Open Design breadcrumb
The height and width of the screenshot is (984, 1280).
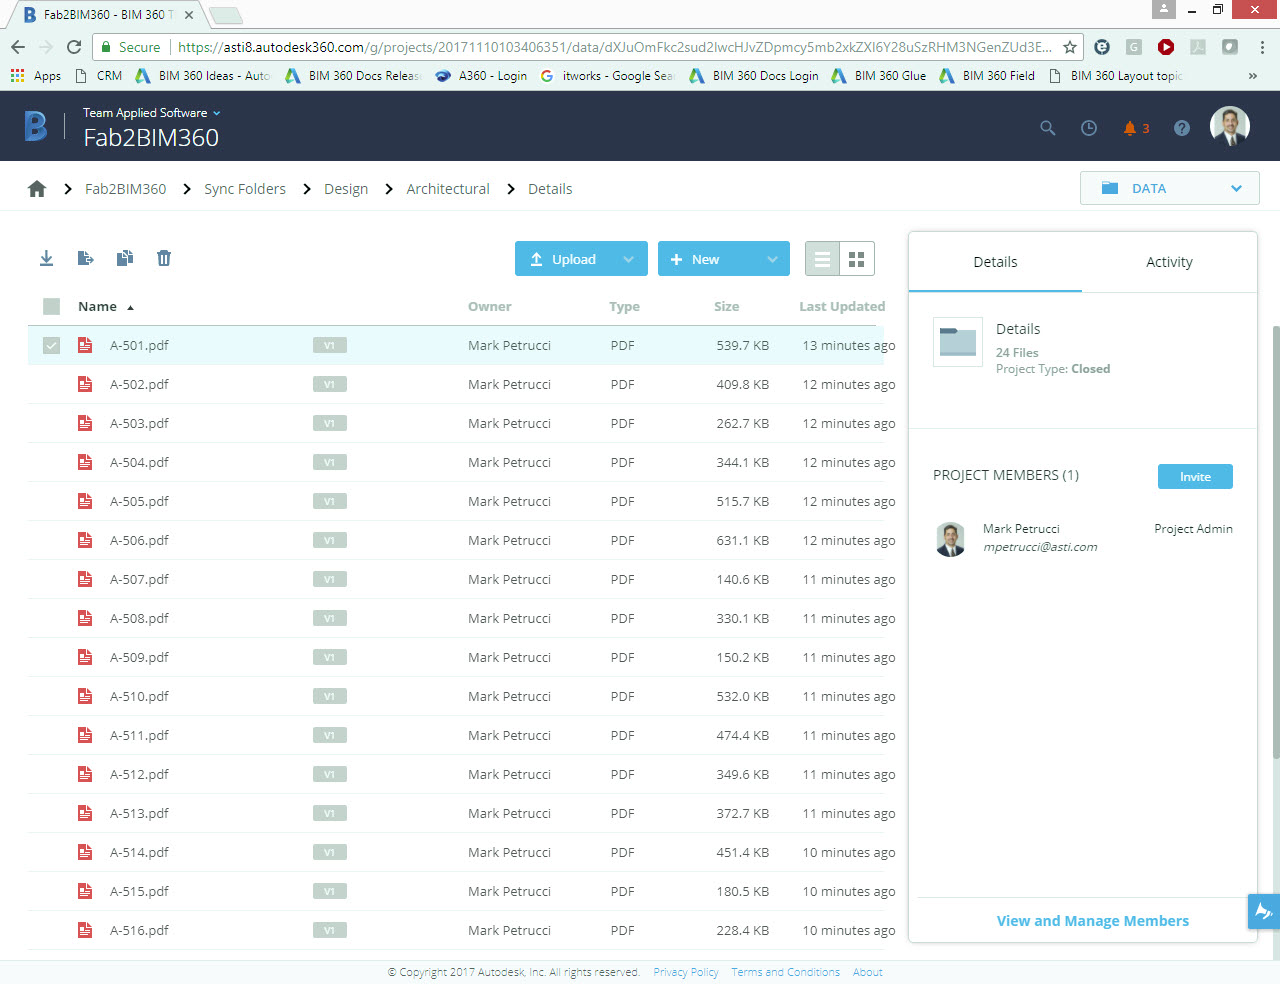click(x=346, y=189)
